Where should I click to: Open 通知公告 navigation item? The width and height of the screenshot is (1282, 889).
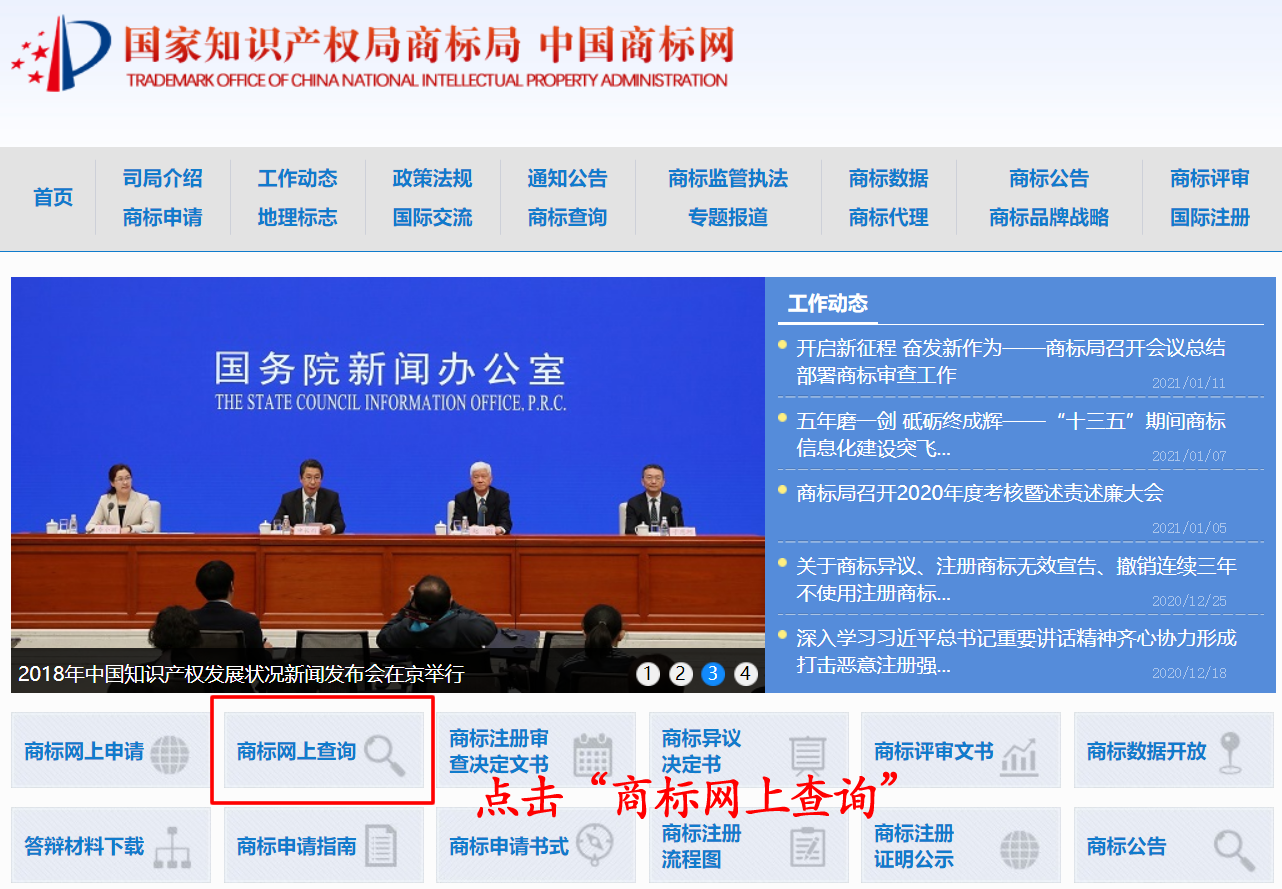pos(568,178)
